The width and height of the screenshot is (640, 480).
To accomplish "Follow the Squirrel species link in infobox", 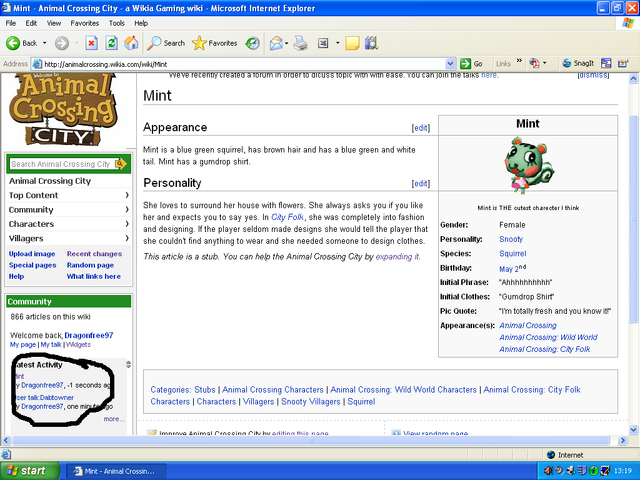I will click(x=513, y=253).
